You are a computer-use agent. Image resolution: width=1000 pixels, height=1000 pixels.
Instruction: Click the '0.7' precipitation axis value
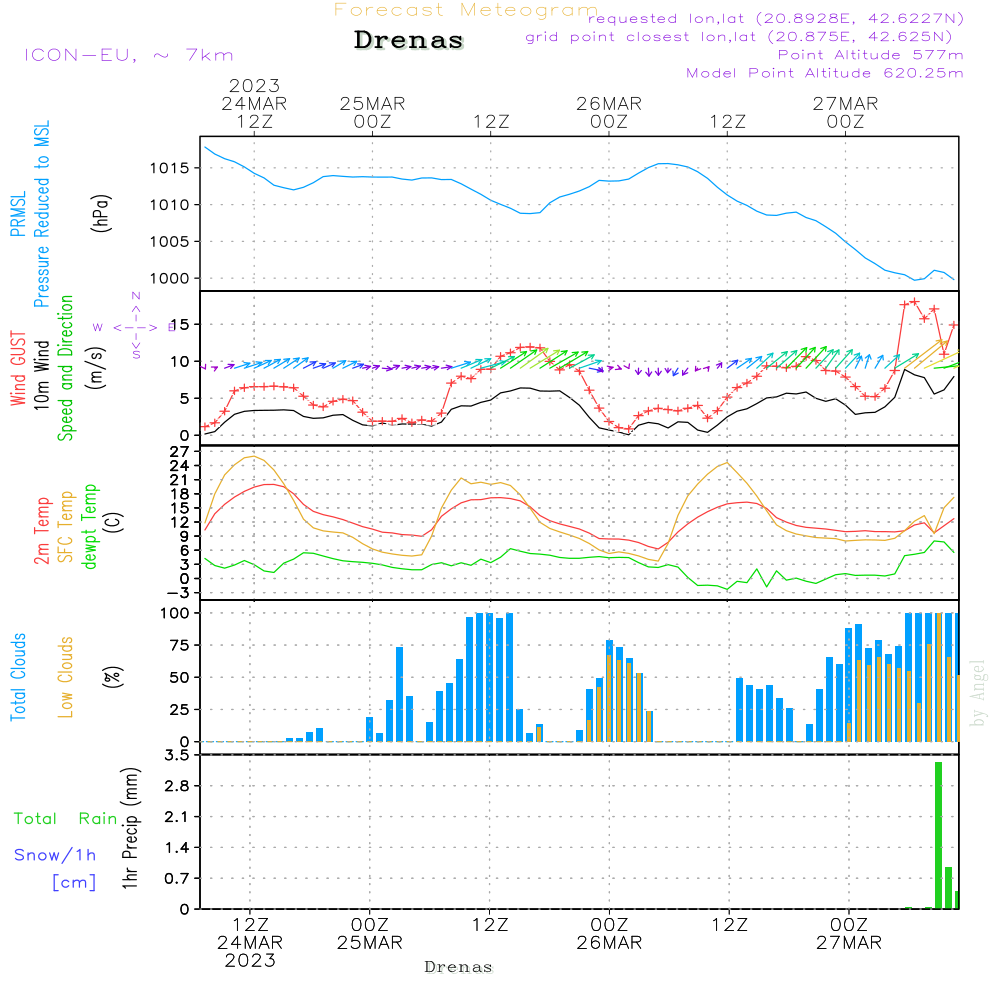coord(177,878)
